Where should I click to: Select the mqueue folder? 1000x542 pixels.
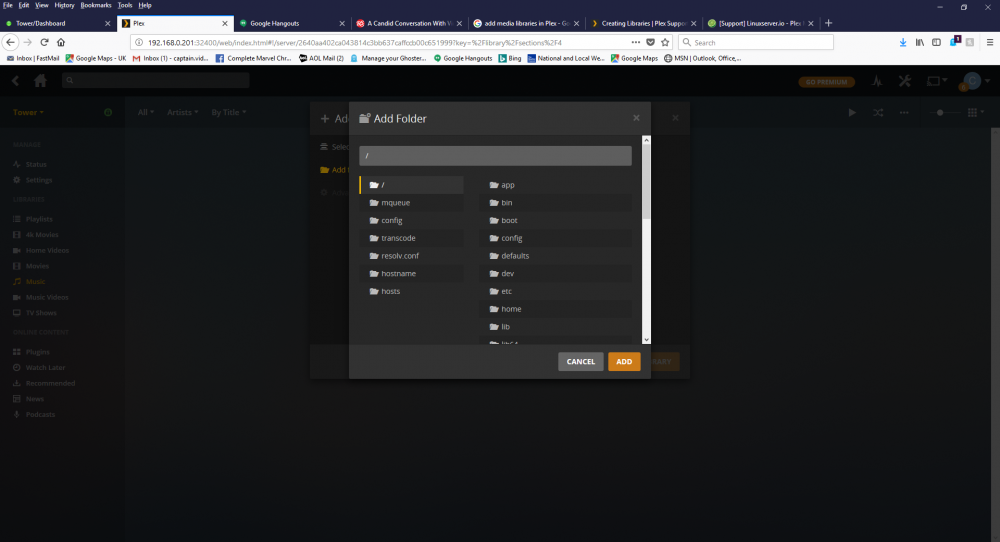[x=412, y=203]
